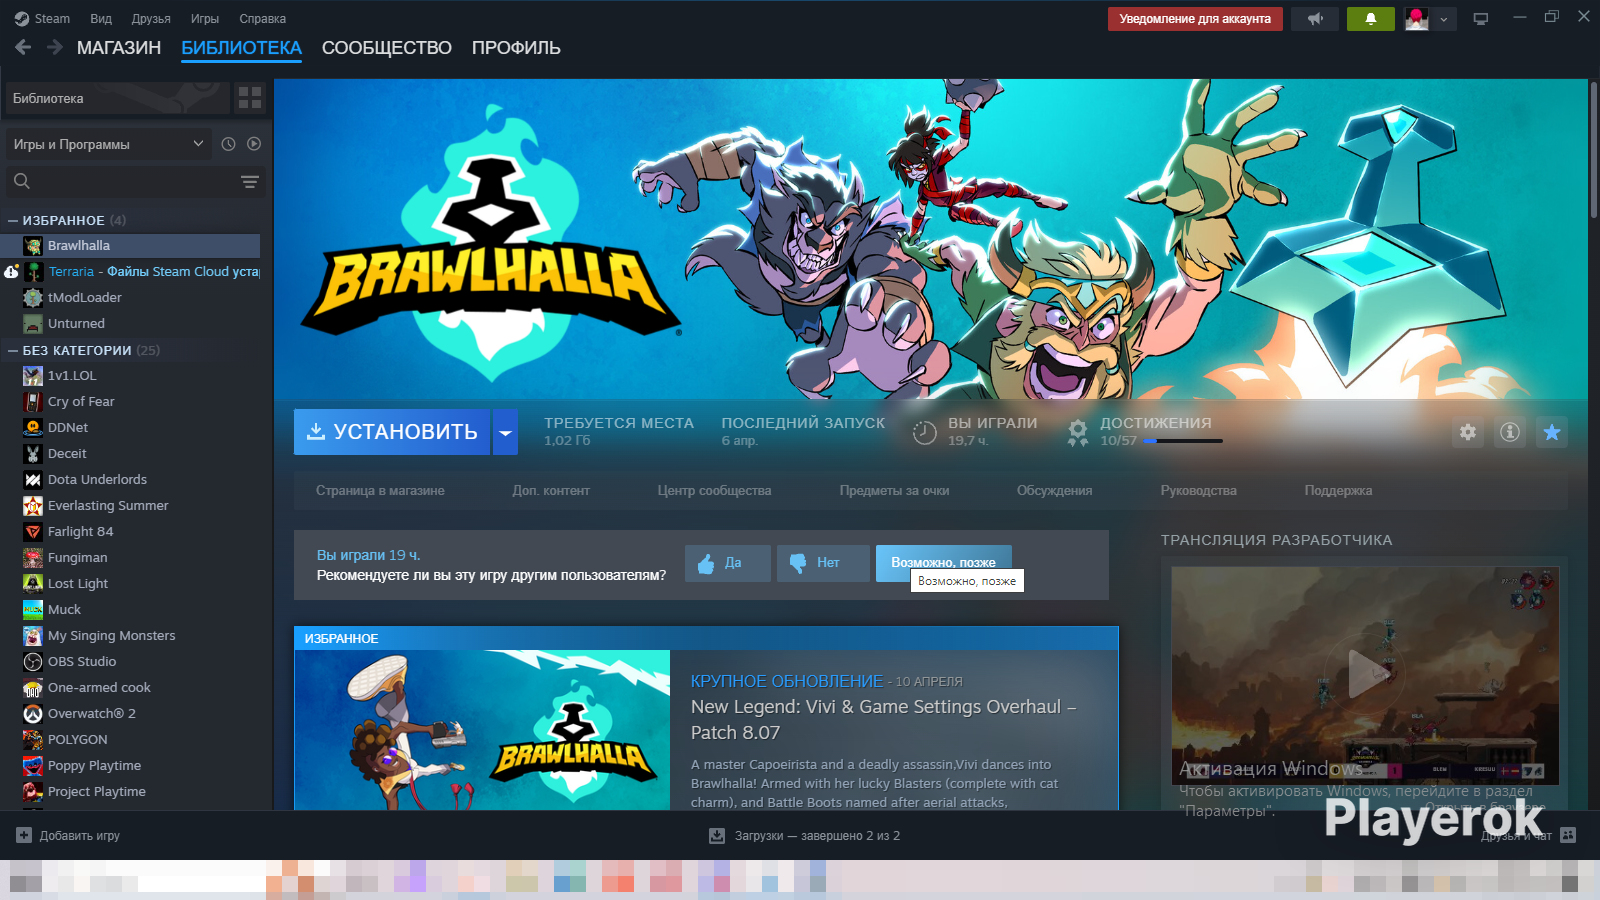The image size is (1600, 900).
Task: Click the ДОСТИЖЕНИЯ achievements icon
Action: 1078,432
